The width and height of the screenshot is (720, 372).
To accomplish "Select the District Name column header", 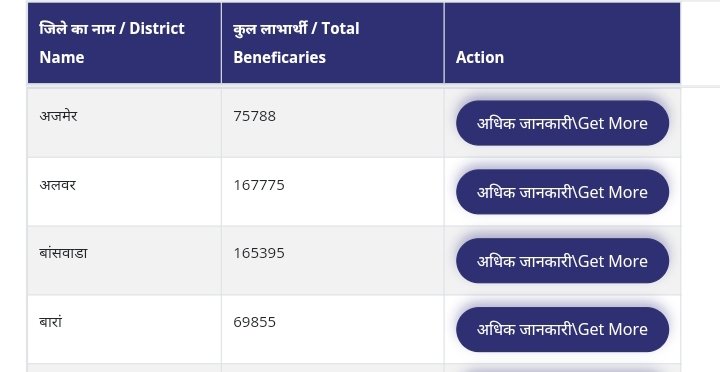I will tap(124, 43).
